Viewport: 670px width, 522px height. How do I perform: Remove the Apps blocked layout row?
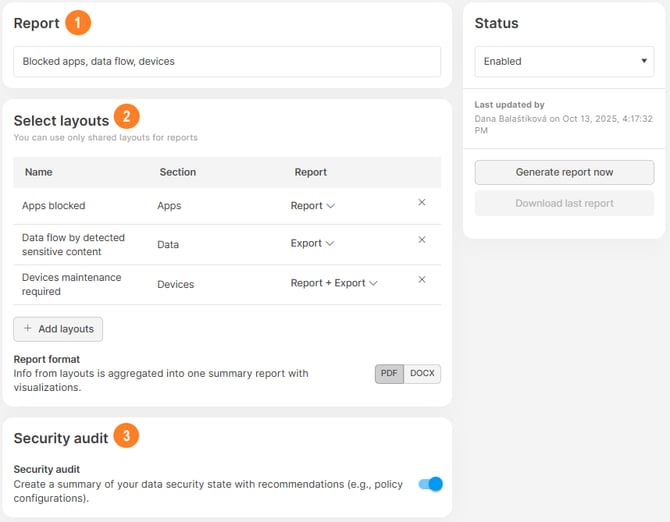[x=421, y=203]
